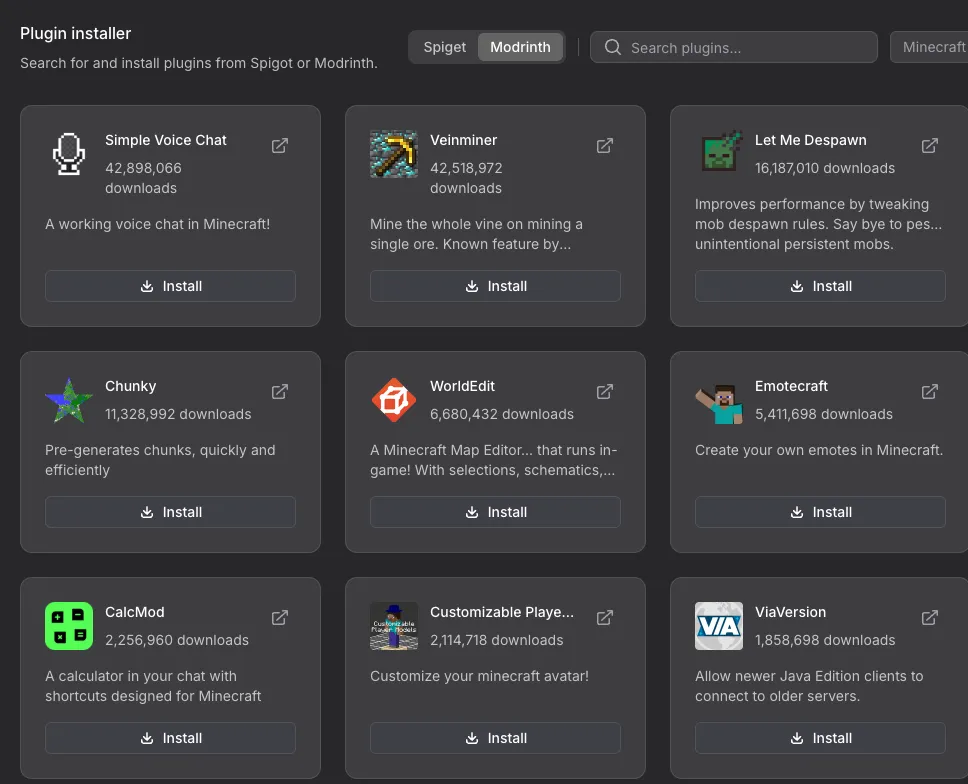Install Let Me Despawn plugin

(x=820, y=286)
